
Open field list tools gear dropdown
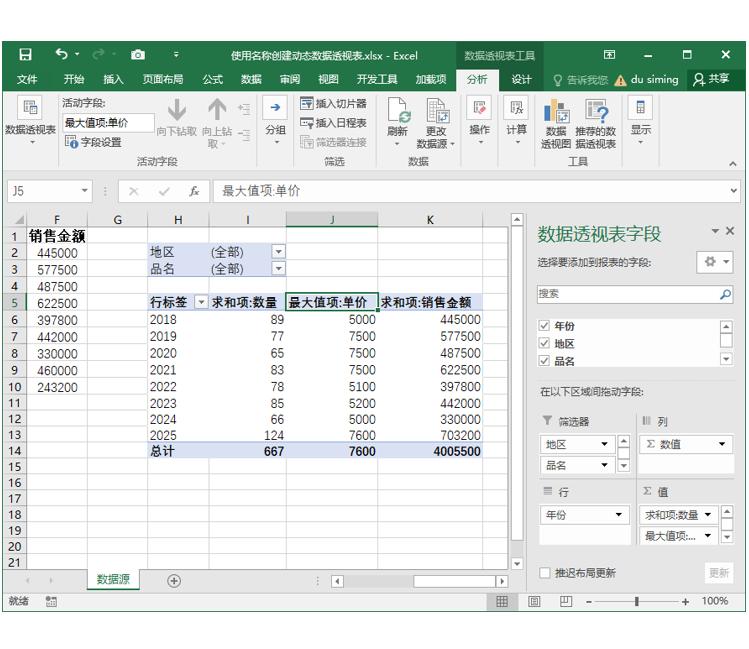(715, 262)
